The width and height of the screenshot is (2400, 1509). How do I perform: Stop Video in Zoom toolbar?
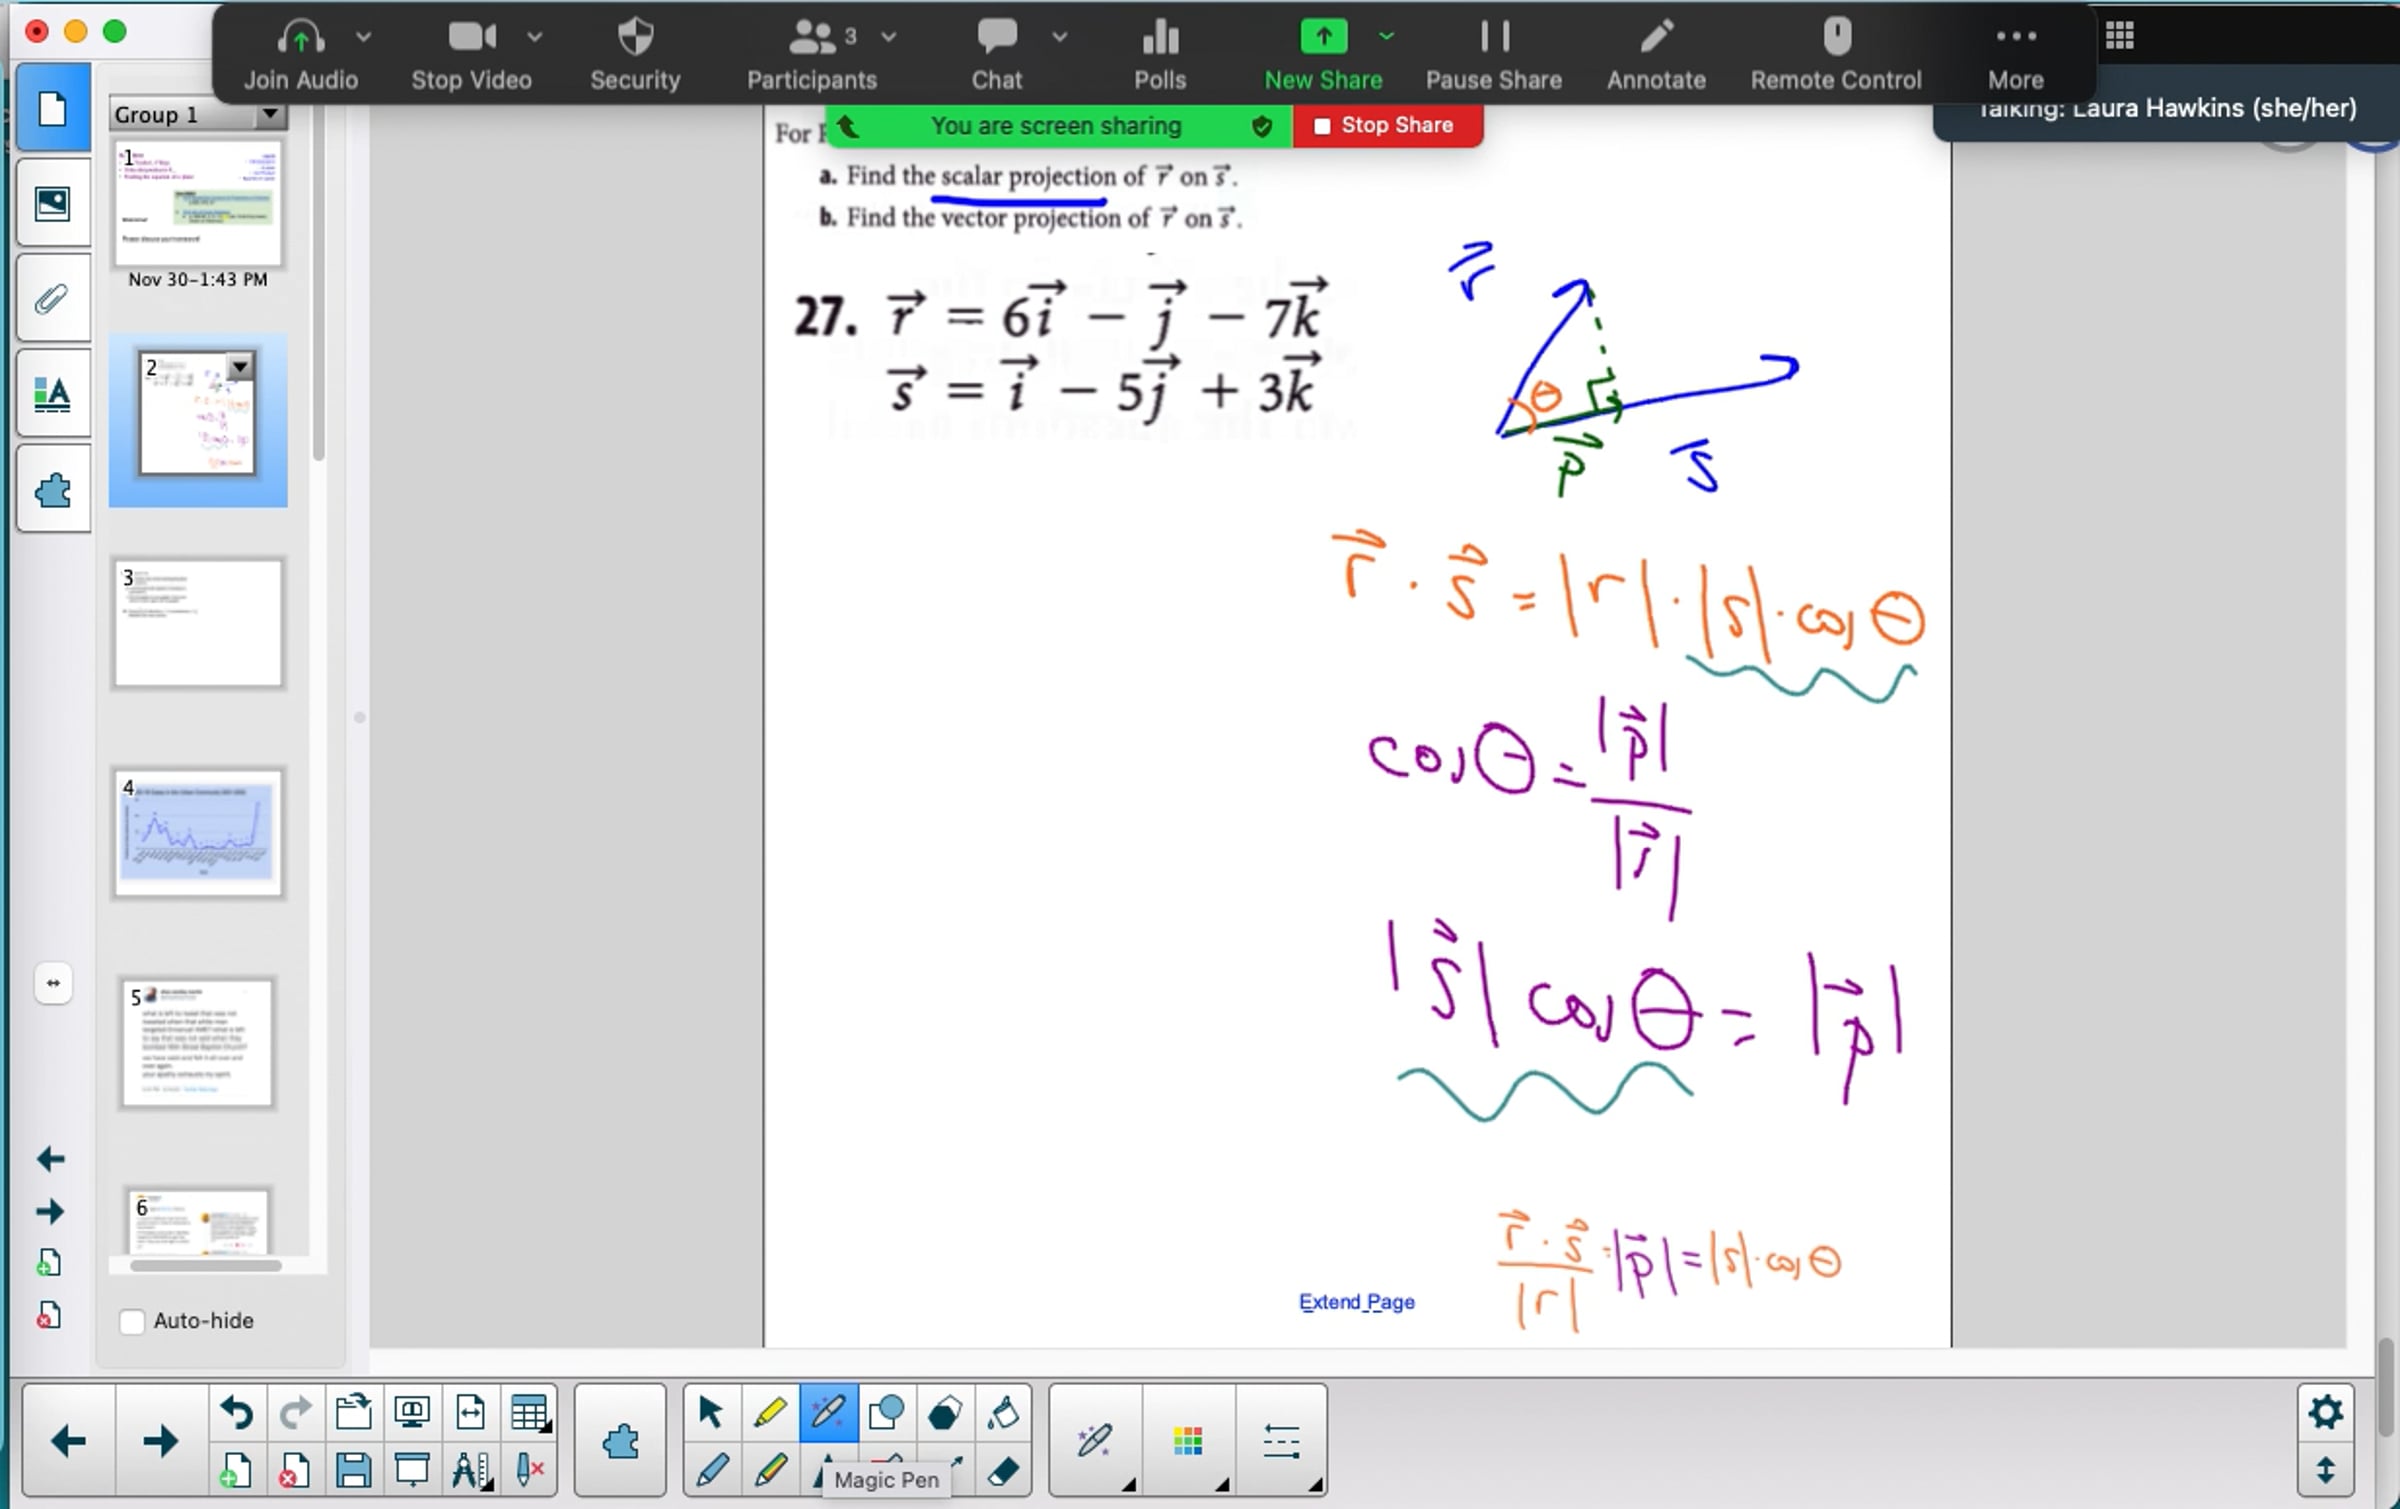pyautogui.click(x=471, y=55)
